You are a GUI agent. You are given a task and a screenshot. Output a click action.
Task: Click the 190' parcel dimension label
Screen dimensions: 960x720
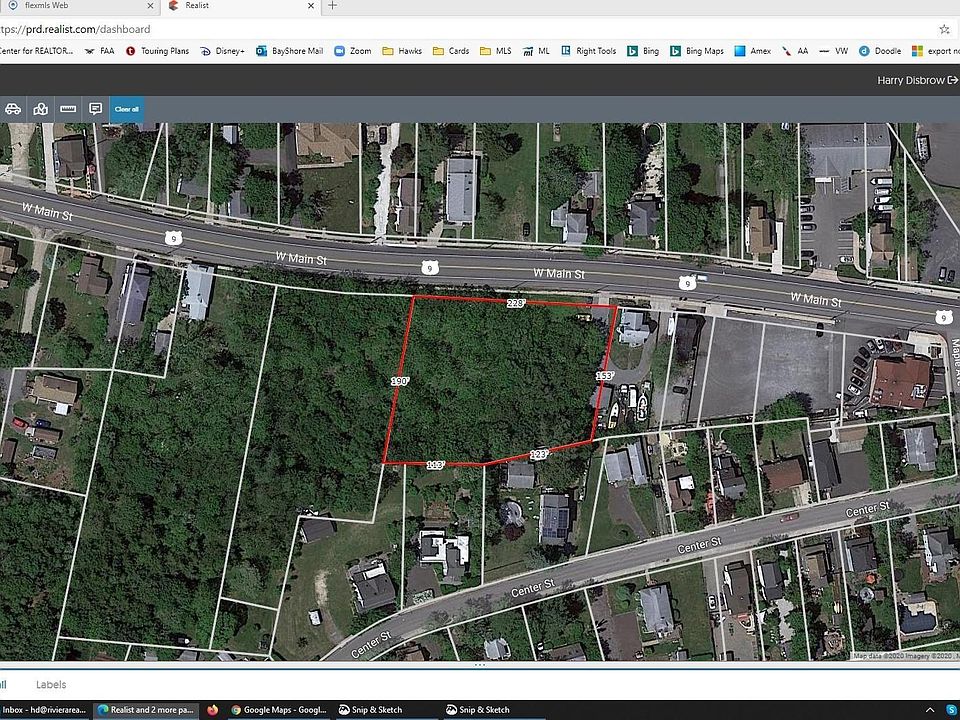coord(400,381)
